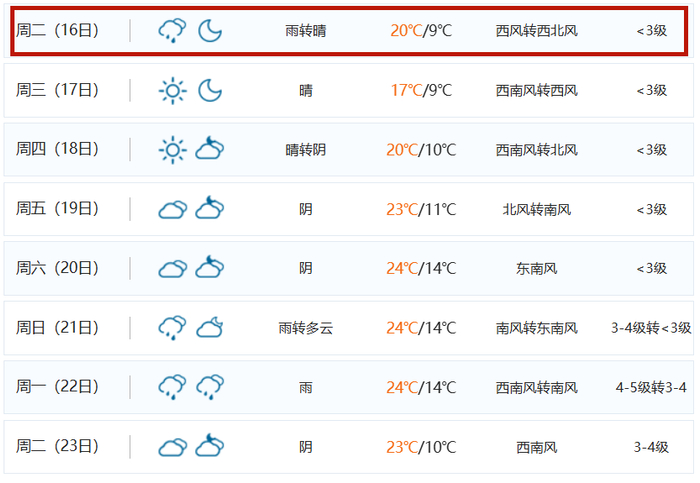The width and height of the screenshot is (700, 483).
Task: Click the 晴转阴 weather text
Action: pyautogui.click(x=305, y=150)
